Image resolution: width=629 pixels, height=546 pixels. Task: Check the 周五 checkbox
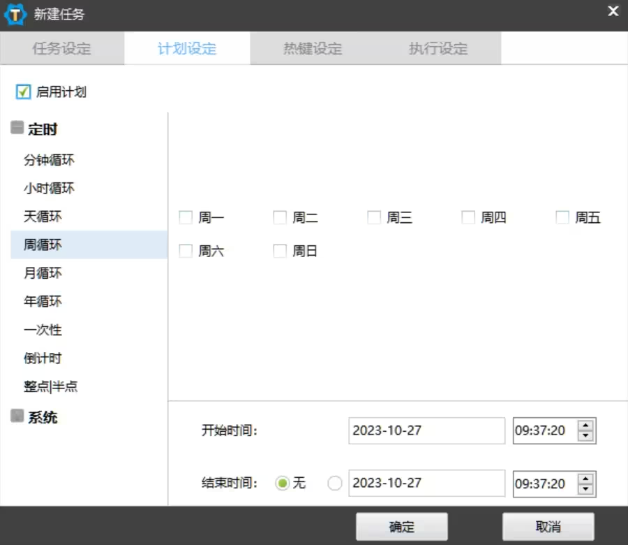pos(562,217)
